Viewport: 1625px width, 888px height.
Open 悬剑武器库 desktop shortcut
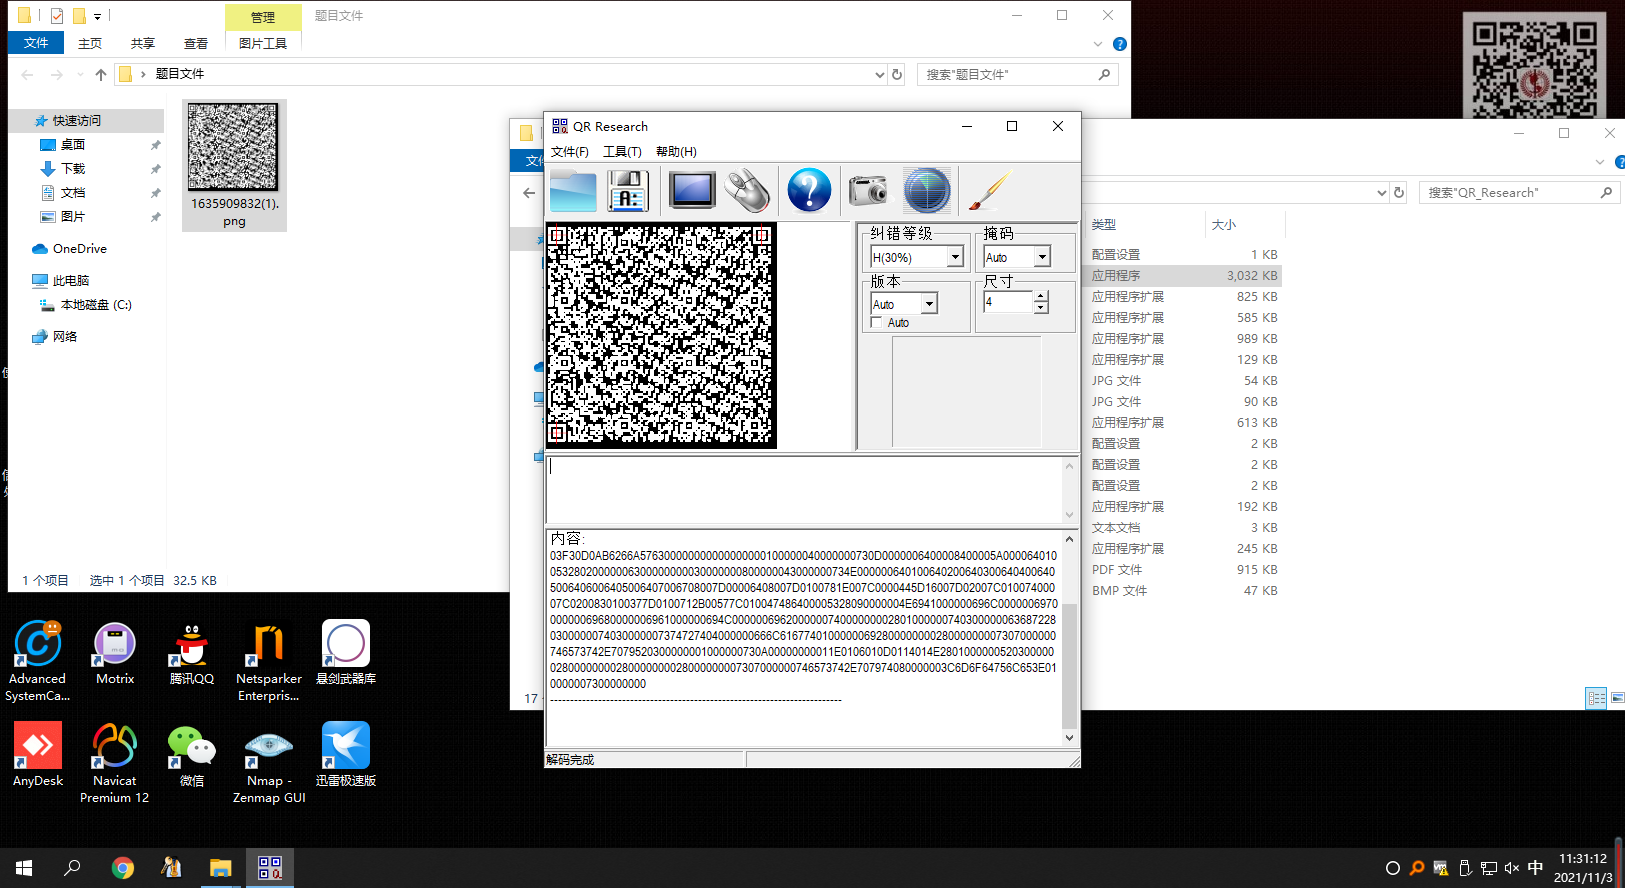pos(346,653)
